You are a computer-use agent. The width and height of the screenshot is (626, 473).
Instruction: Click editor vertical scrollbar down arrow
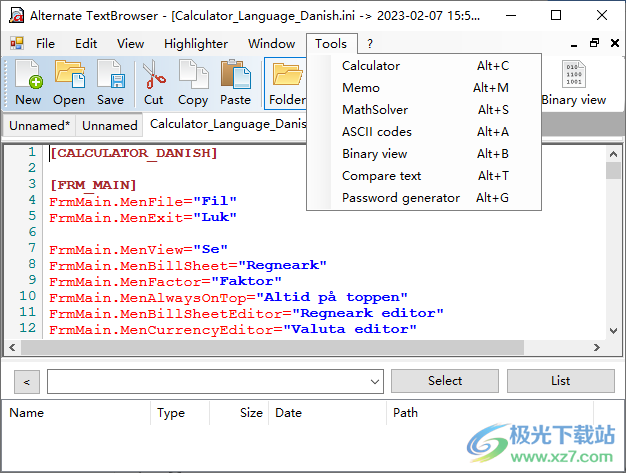613,331
